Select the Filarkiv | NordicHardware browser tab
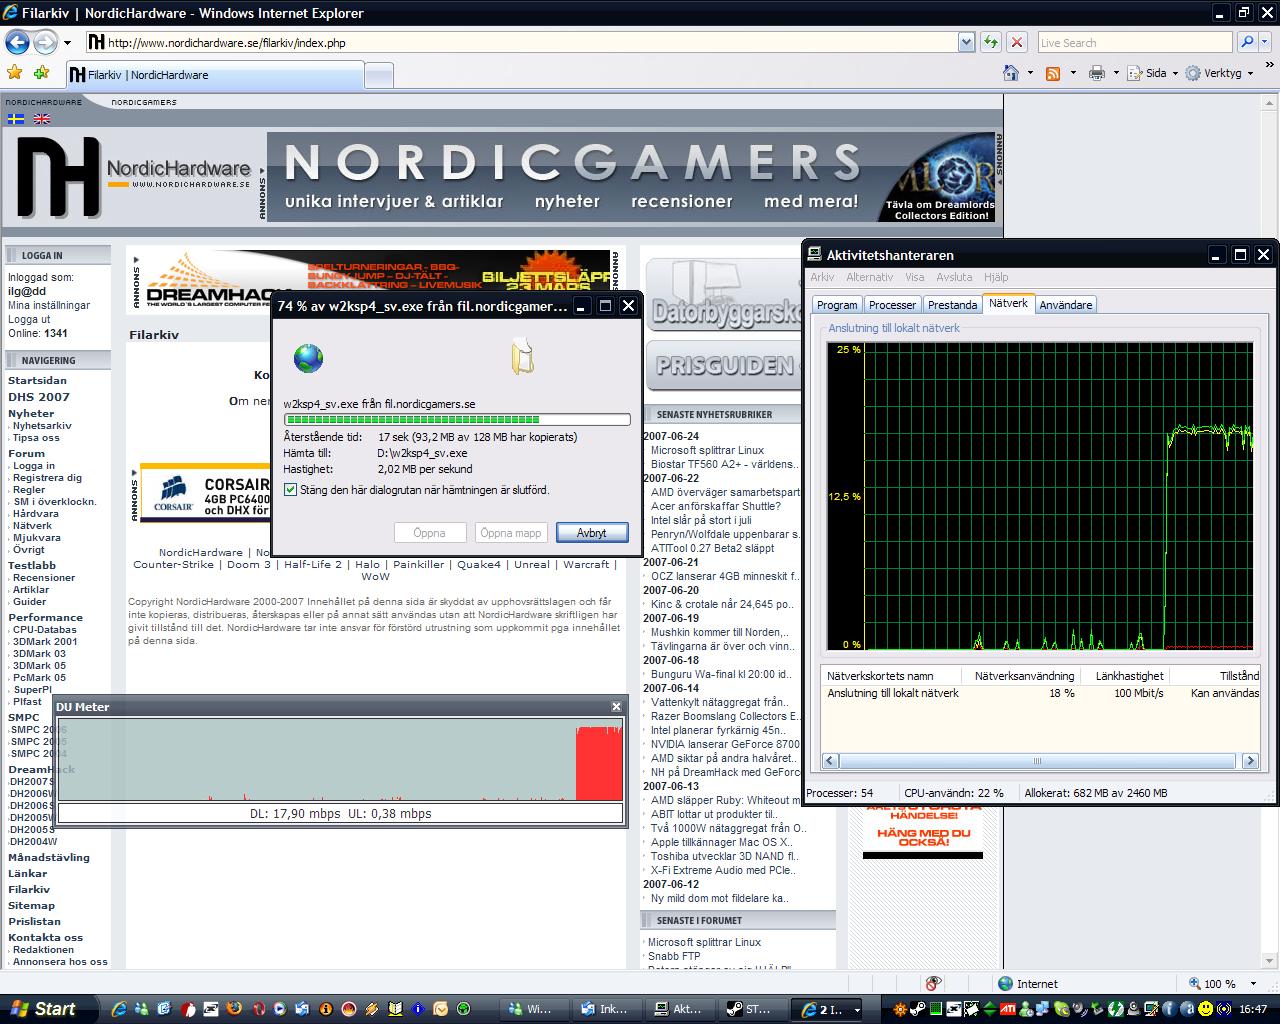The height and width of the screenshot is (1024, 1280). point(214,75)
